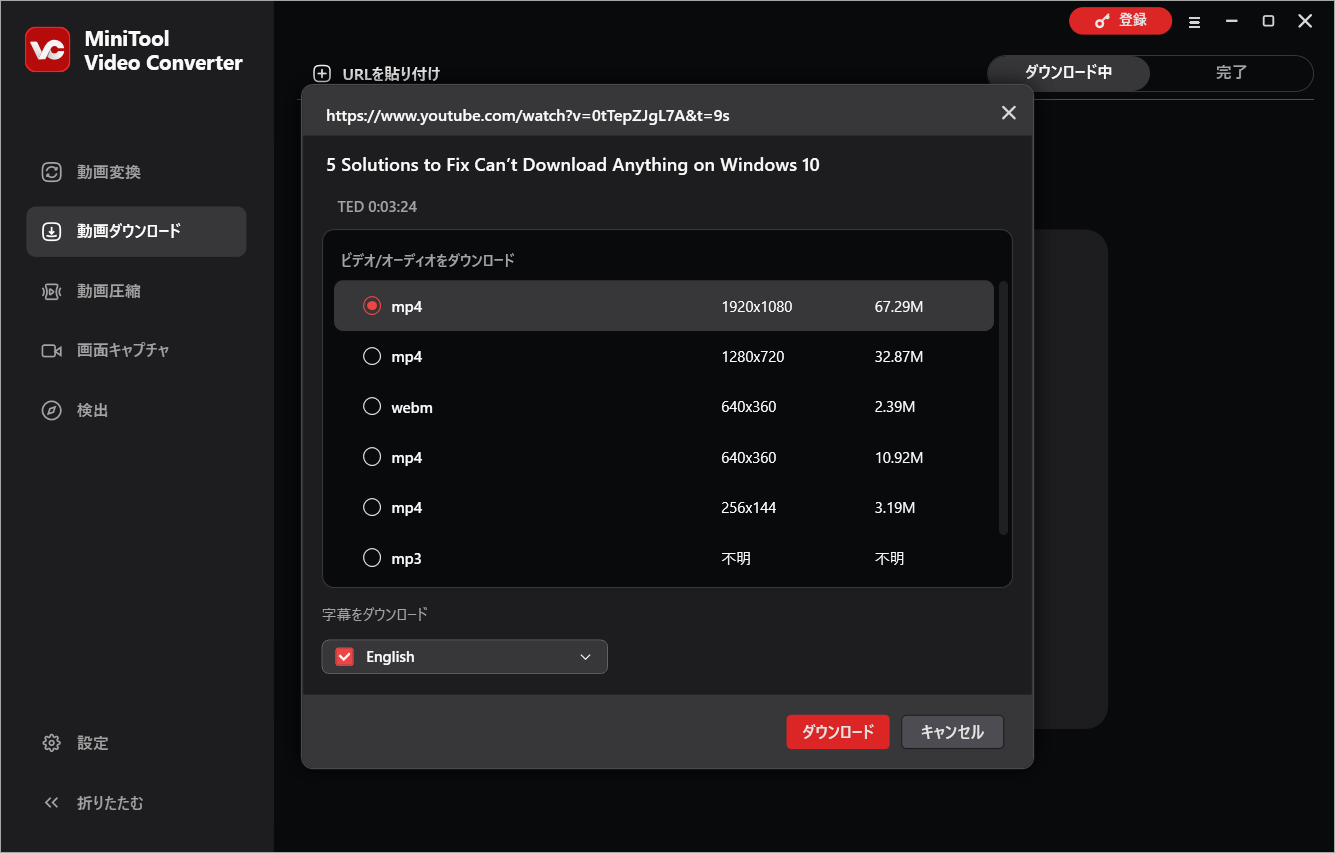Open video compress via its sidebar icon
Viewport: 1335px width, 853px height.
click(x=51, y=291)
